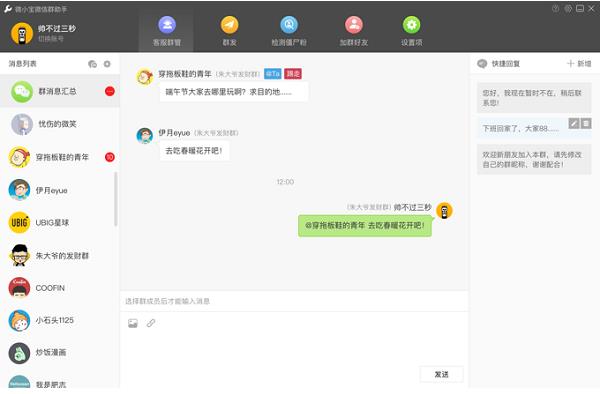This screenshot has height=394, width=615.
Task: Click the 发送 send button
Action: pyautogui.click(x=442, y=374)
